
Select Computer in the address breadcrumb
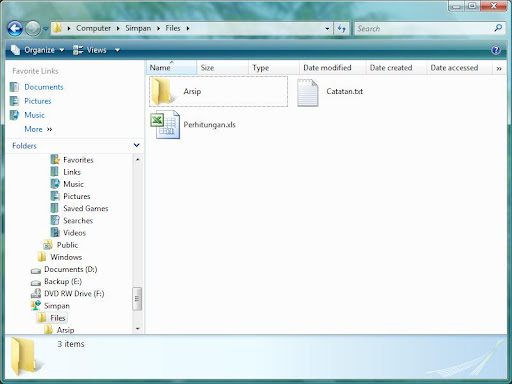(x=93, y=28)
